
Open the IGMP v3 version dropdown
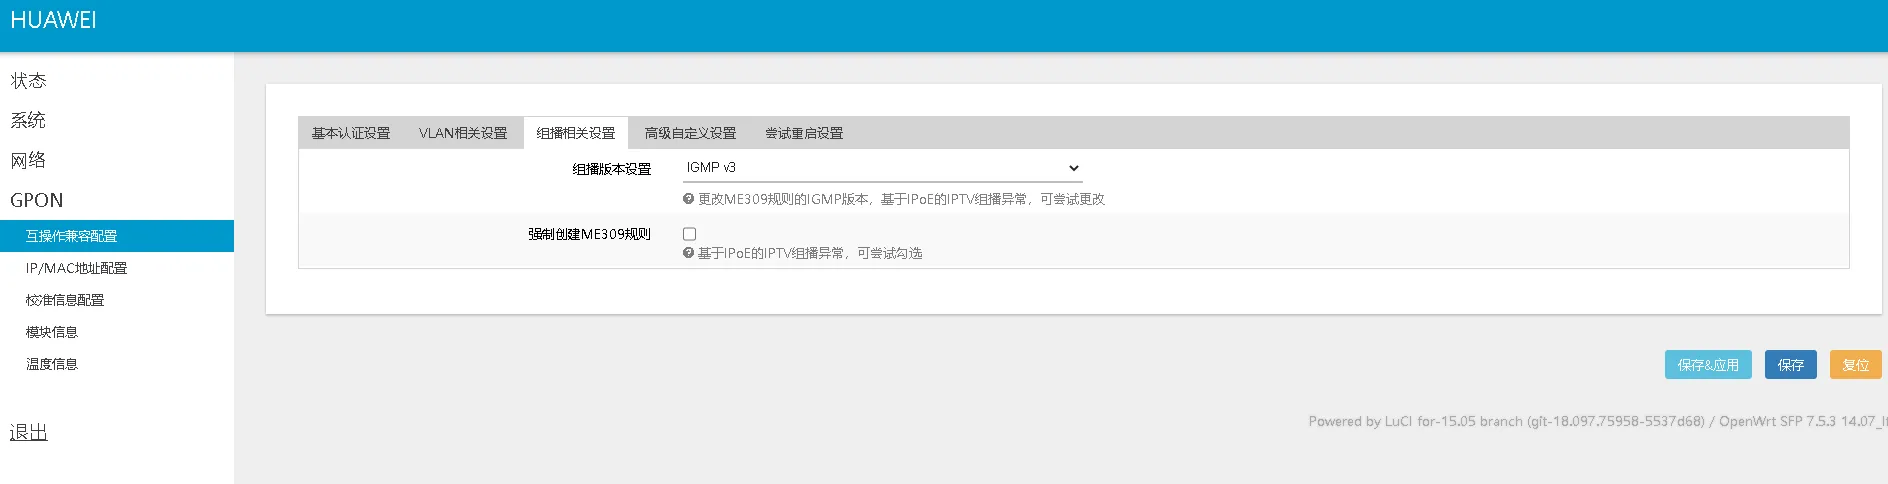click(x=882, y=168)
